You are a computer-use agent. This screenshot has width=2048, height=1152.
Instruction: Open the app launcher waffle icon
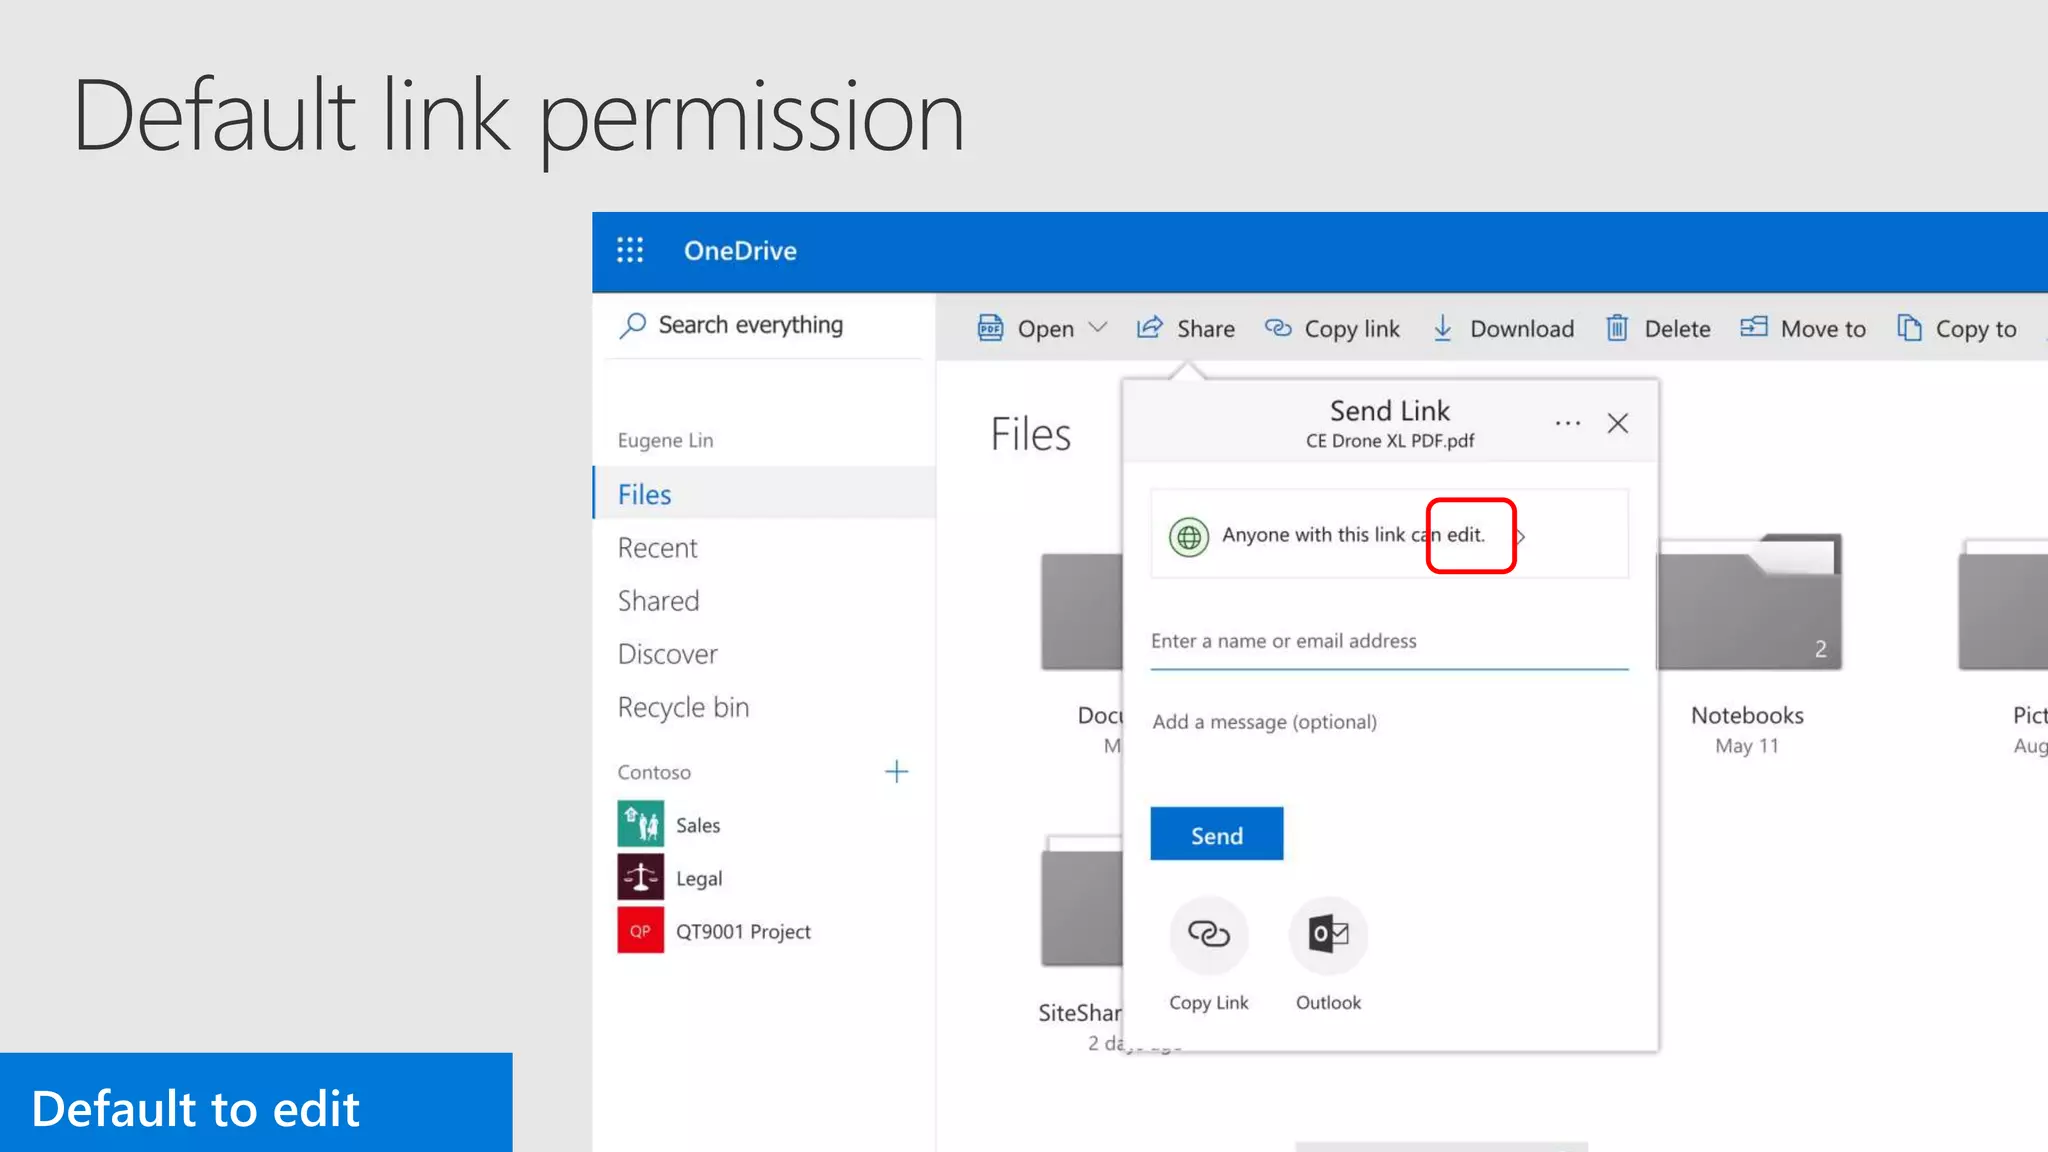tap(630, 250)
